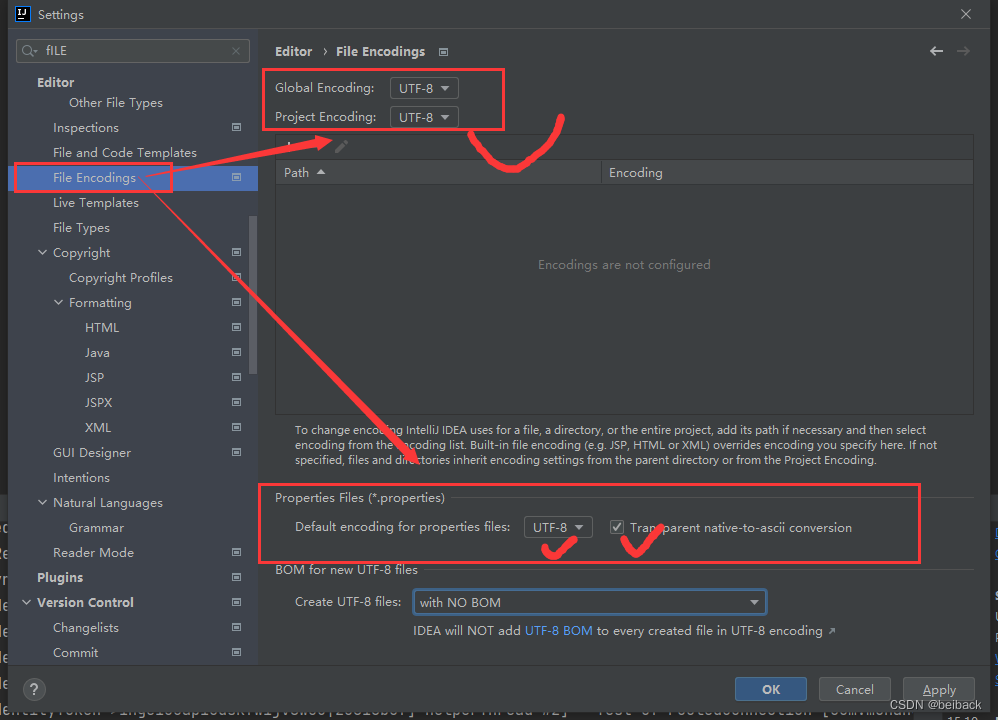Open File Types settings page
Screen dimensions: 998x720
(81, 227)
